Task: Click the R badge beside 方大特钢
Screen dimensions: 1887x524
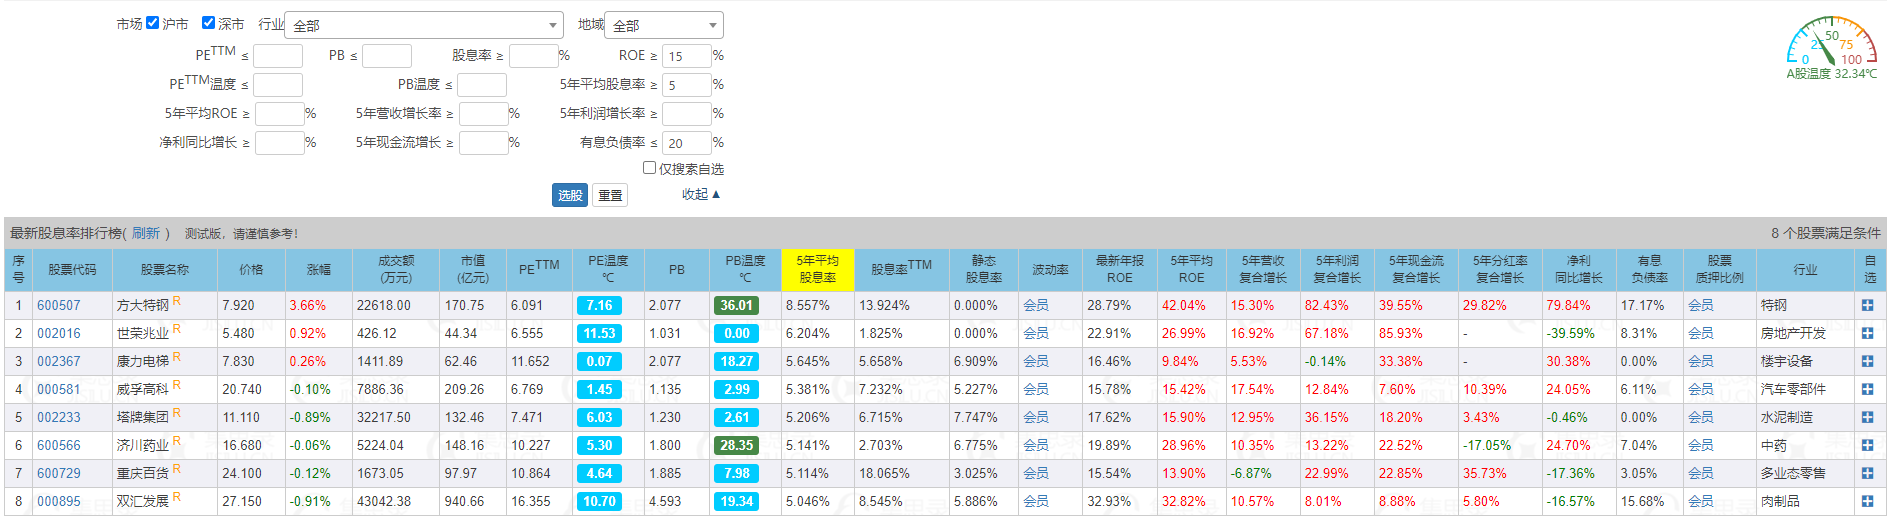Action: pos(177,301)
